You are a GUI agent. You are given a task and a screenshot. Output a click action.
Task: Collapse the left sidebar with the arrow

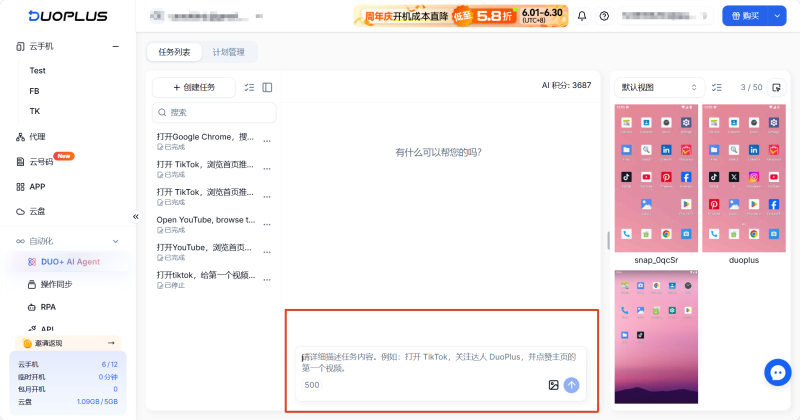pyautogui.click(x=136, y=217)
